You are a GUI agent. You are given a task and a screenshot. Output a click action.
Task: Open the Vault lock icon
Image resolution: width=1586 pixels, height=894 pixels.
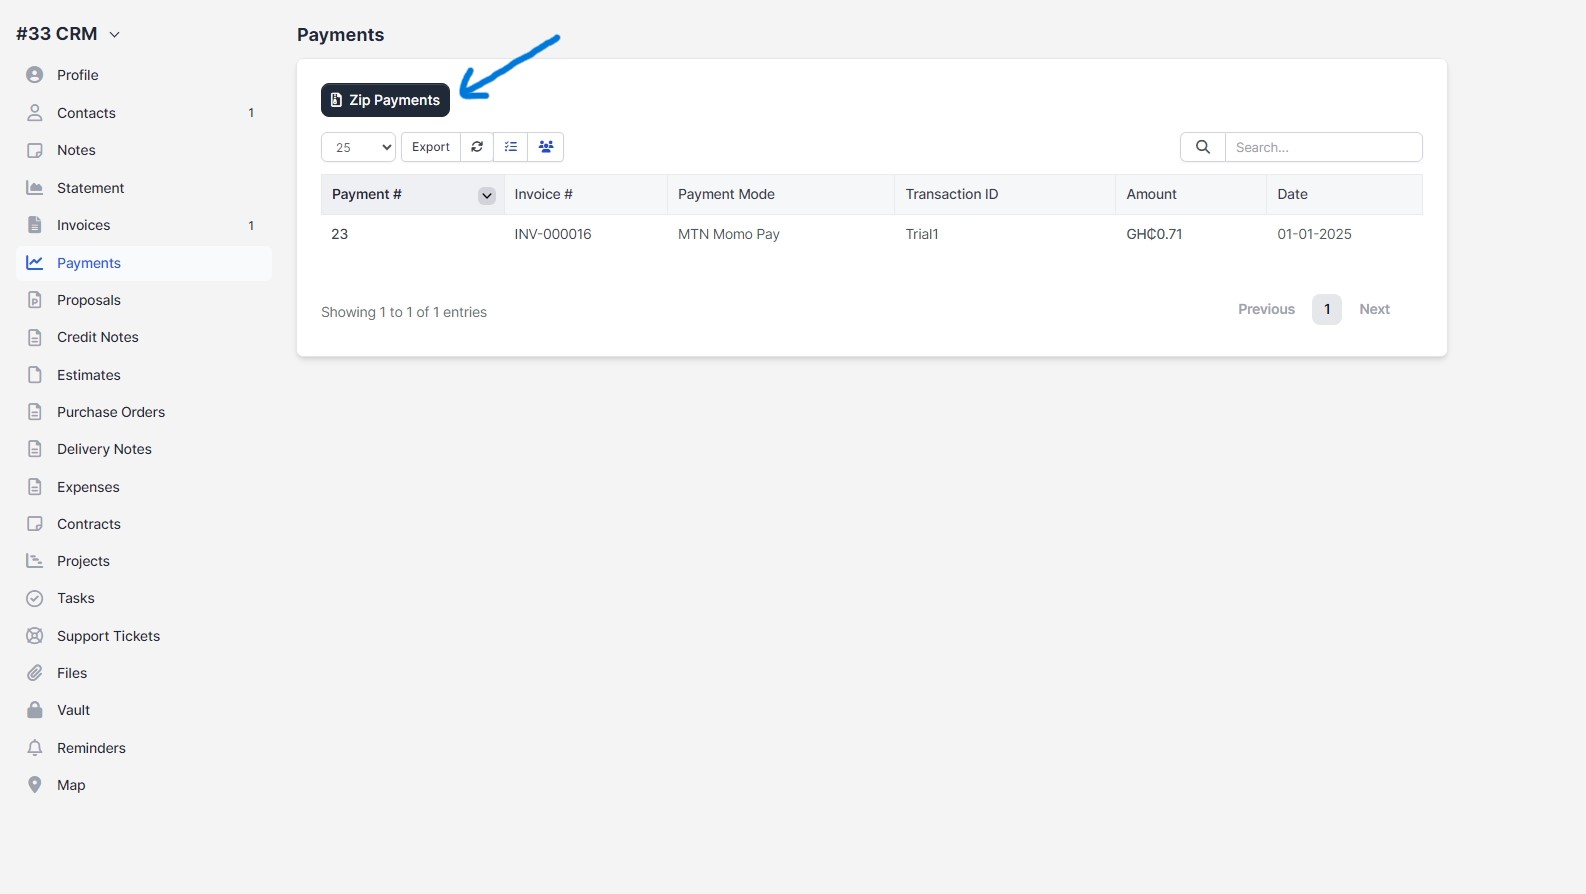click(35, 710)
